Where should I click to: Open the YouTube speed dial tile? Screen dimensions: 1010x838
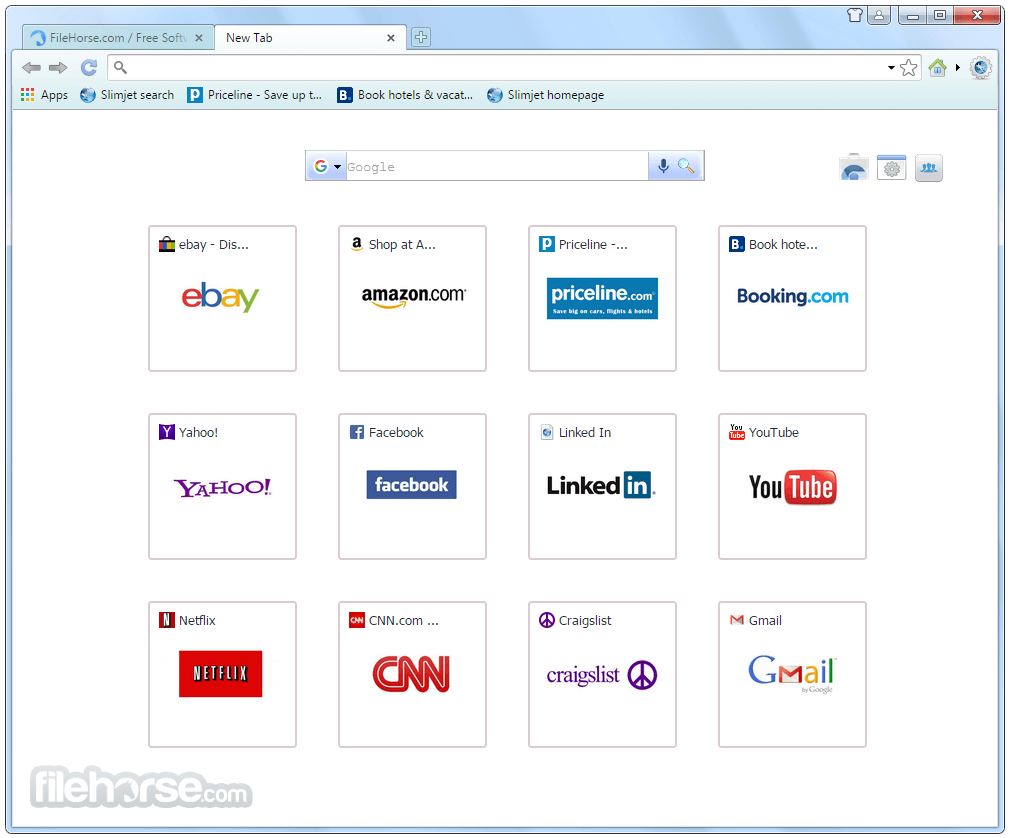tap(792, 486)
